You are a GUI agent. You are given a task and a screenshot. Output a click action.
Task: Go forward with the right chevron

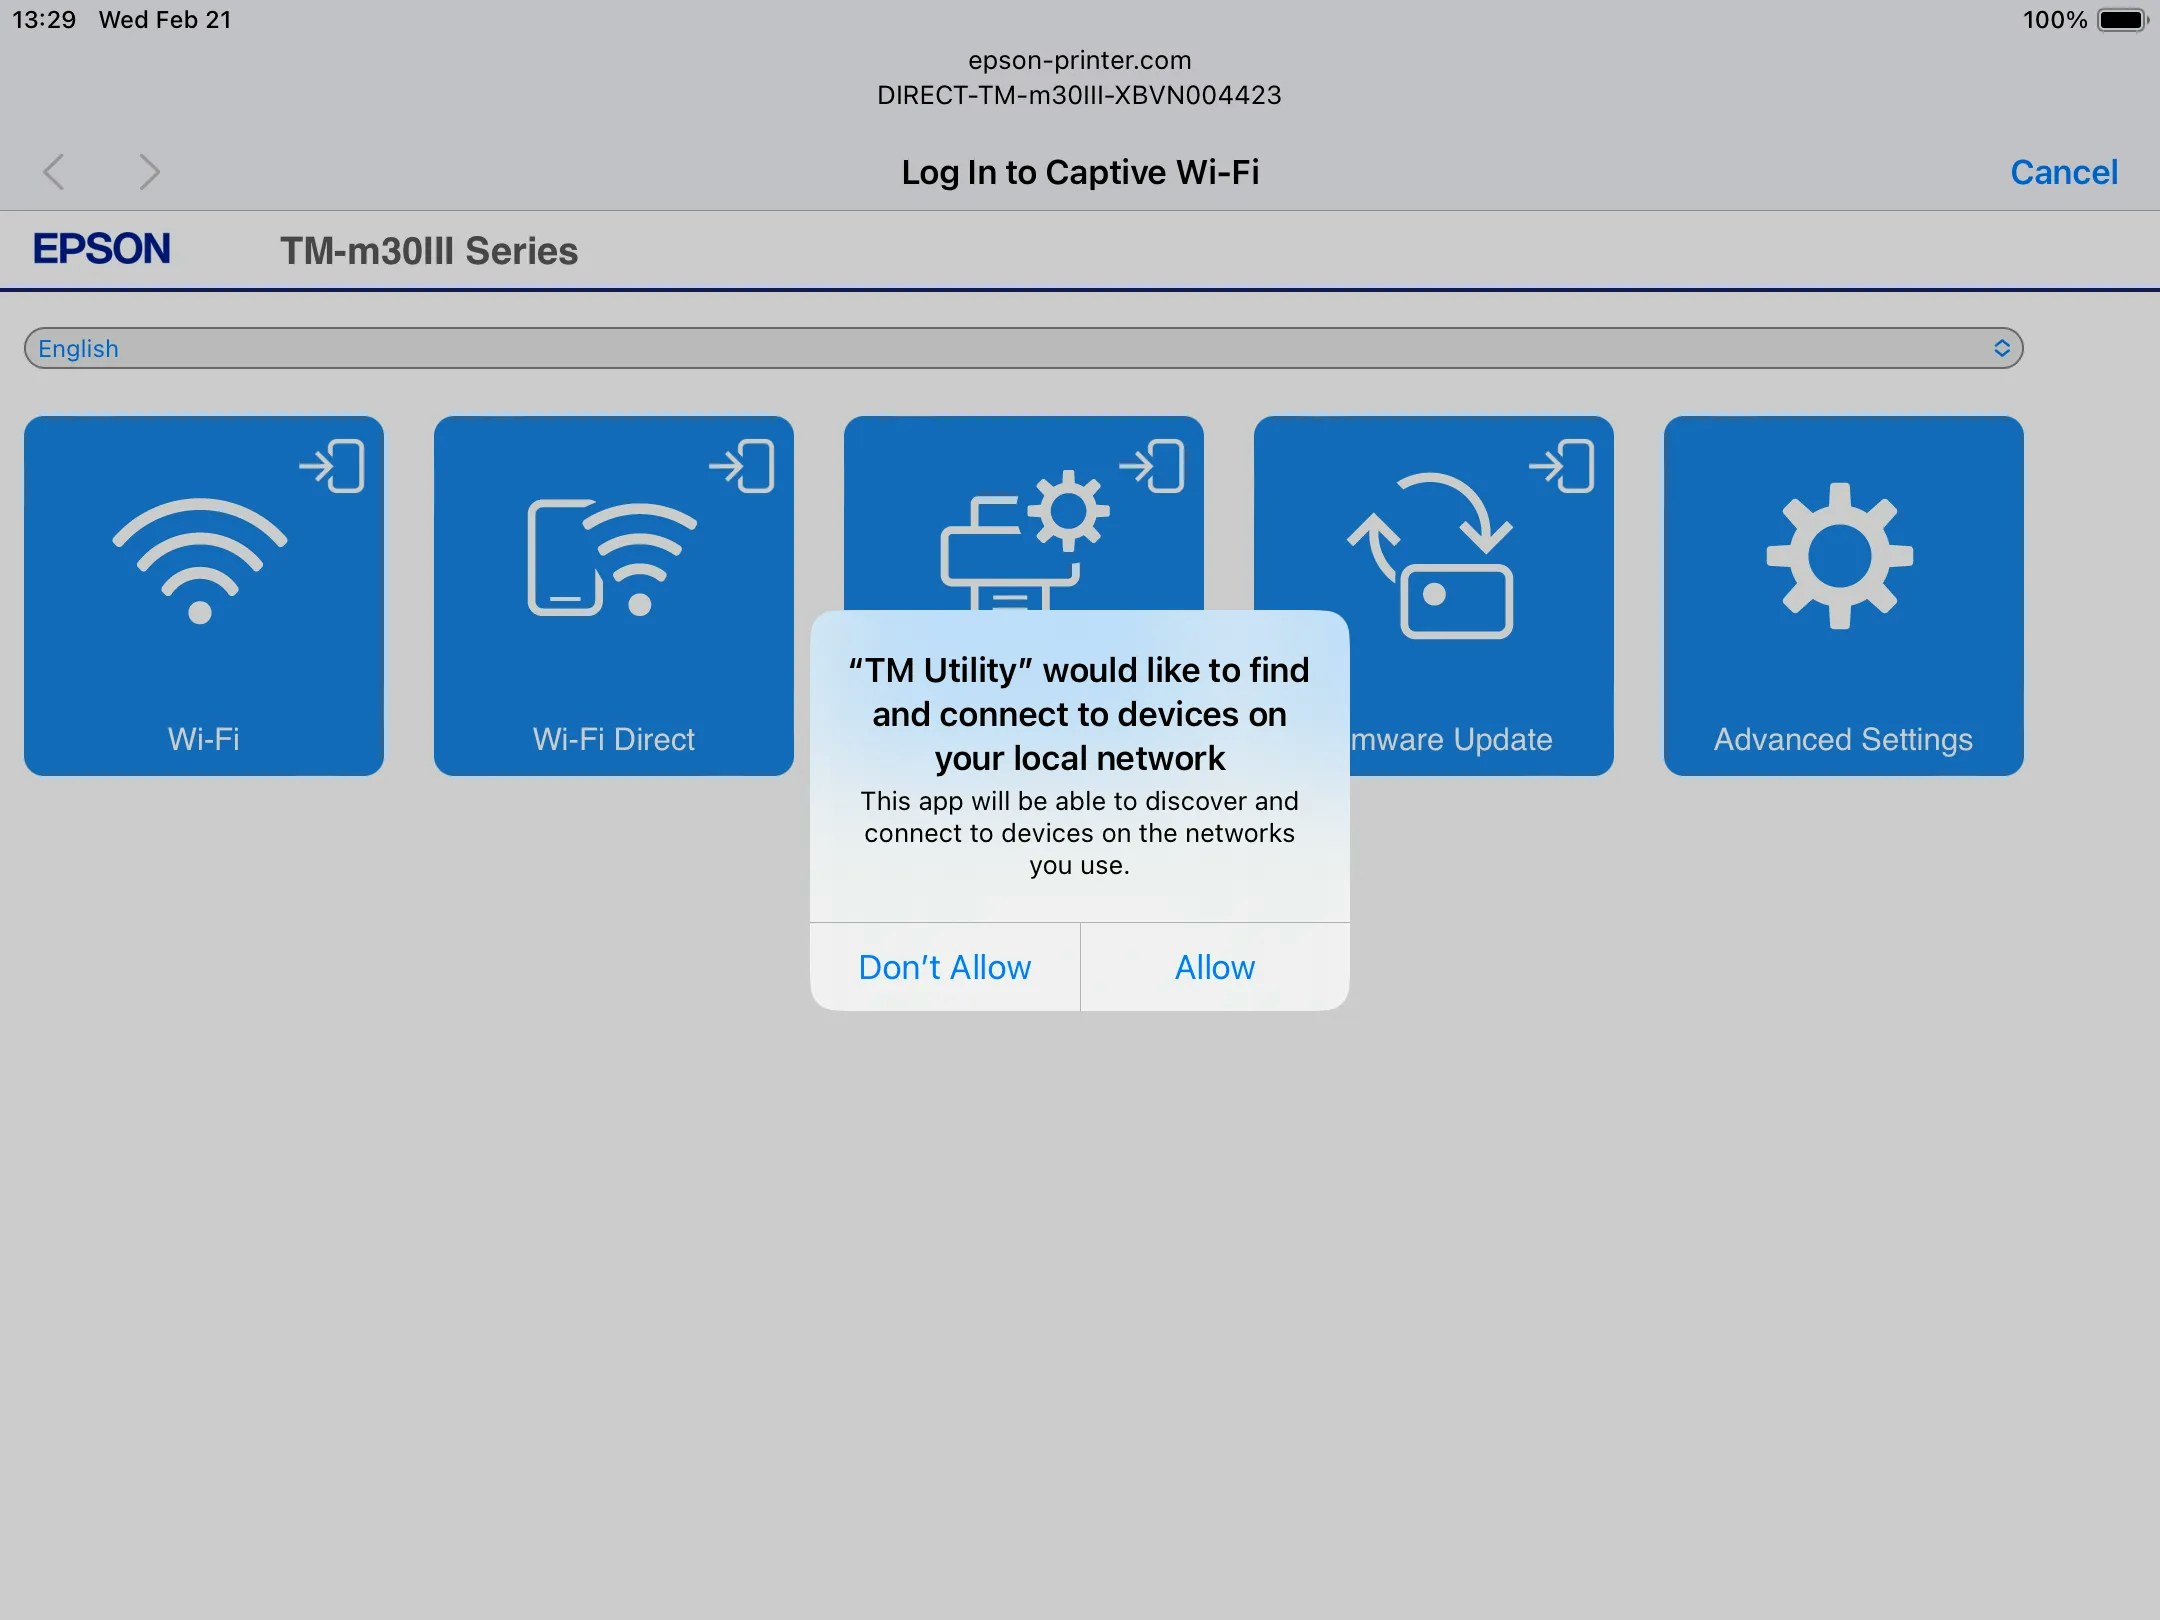pos(149,172)
